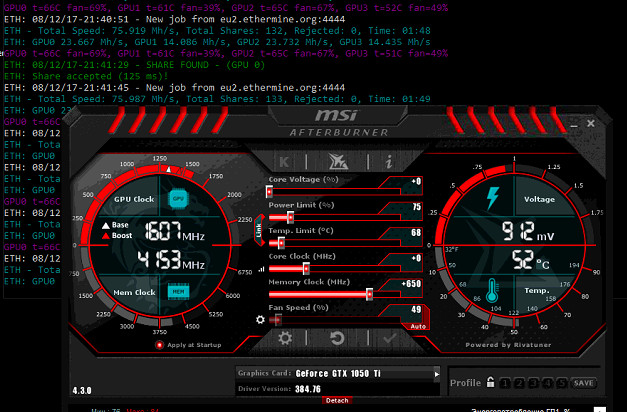Screen dimensions: 627x412
Task: Click the MSI dragon logo icon
Action: (338, 162)
